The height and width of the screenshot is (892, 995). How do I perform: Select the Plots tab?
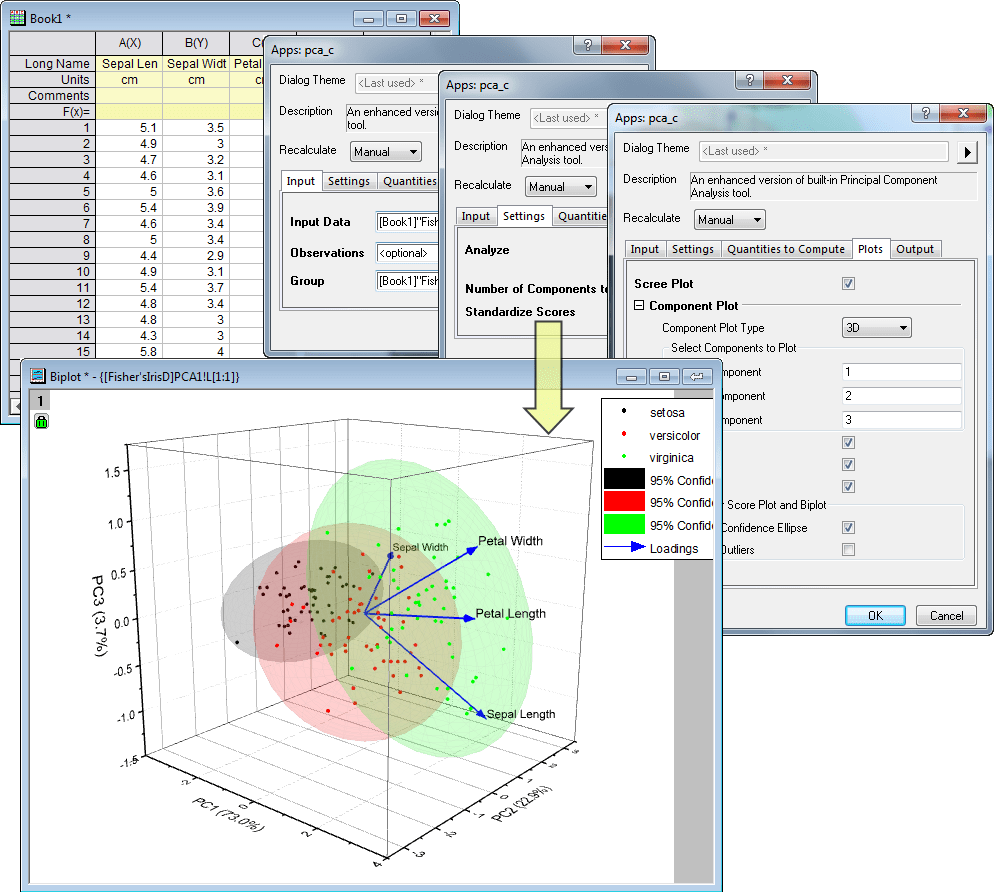pos(870,249)
